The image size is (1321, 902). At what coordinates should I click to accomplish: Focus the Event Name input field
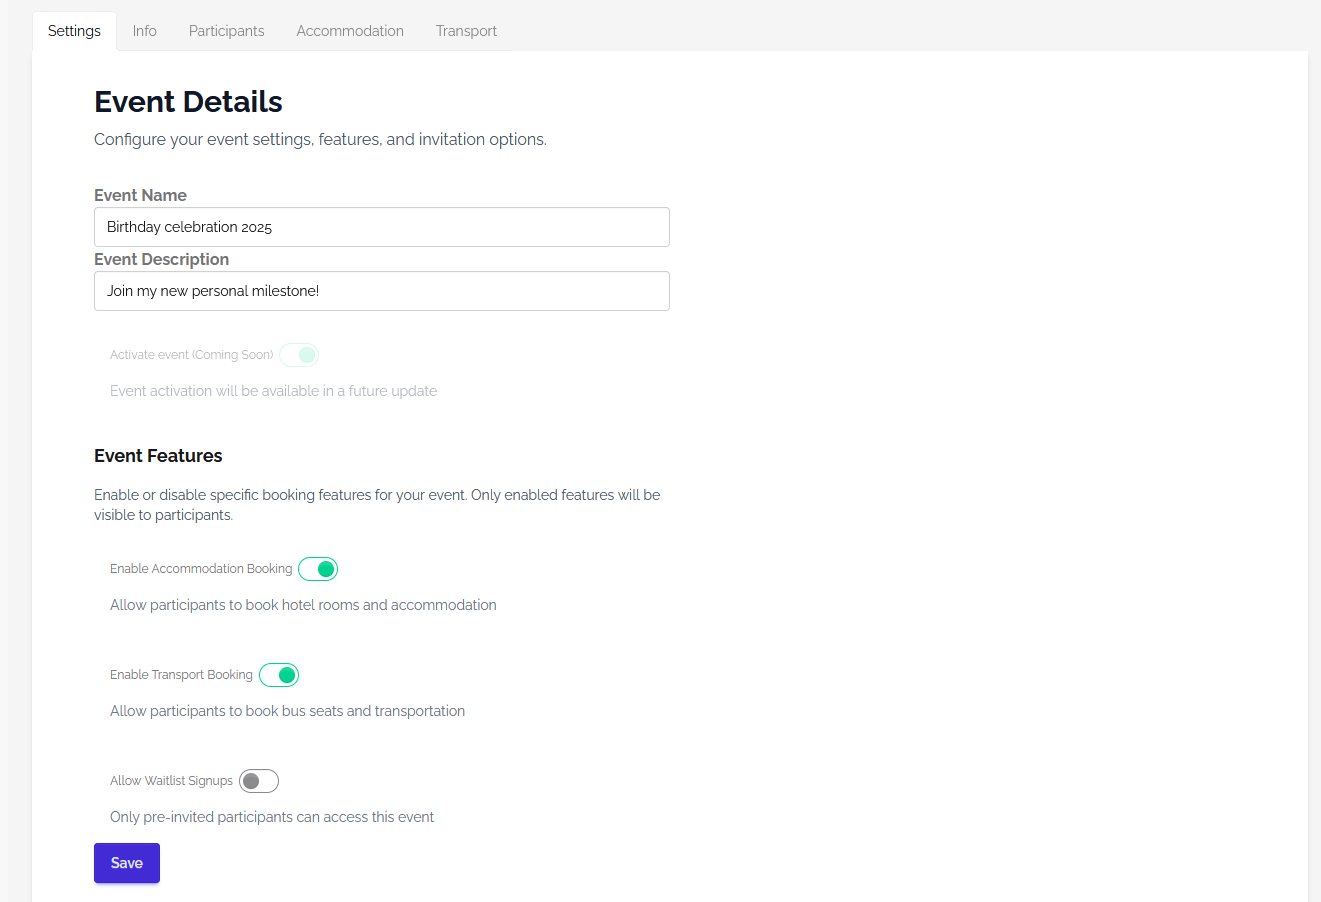pos(381,227)
